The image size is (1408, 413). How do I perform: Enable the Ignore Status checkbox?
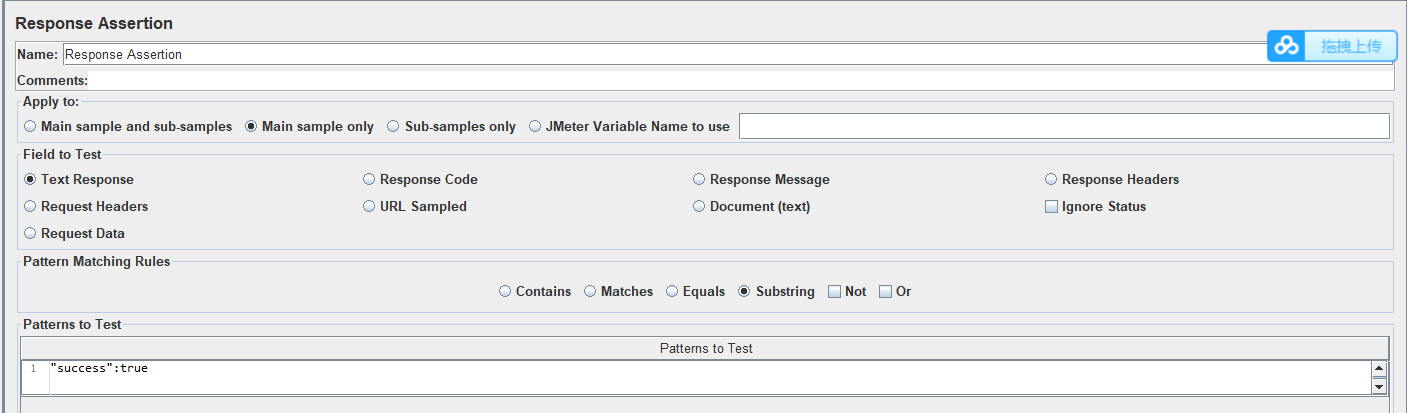[x=1051, y=207]
